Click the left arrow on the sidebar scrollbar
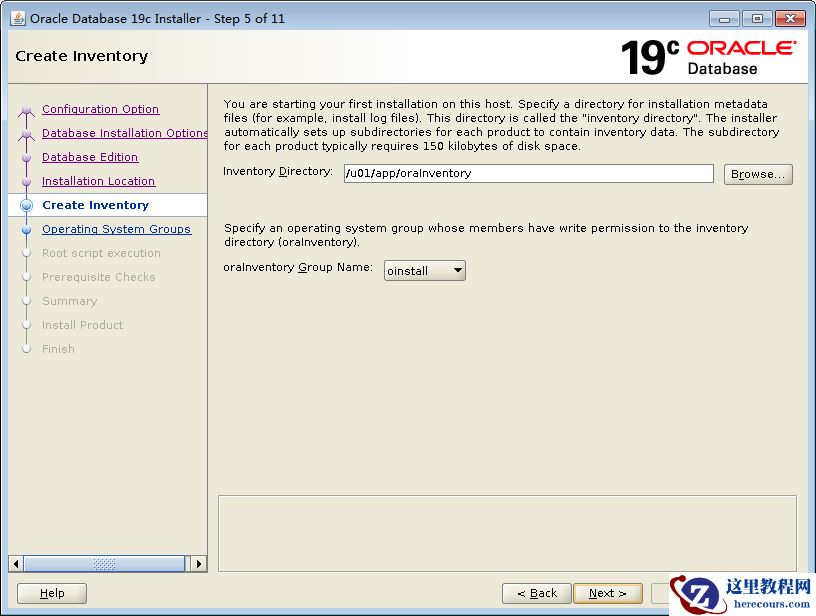The height and width of the screenshot is (616, 816). 16,564
